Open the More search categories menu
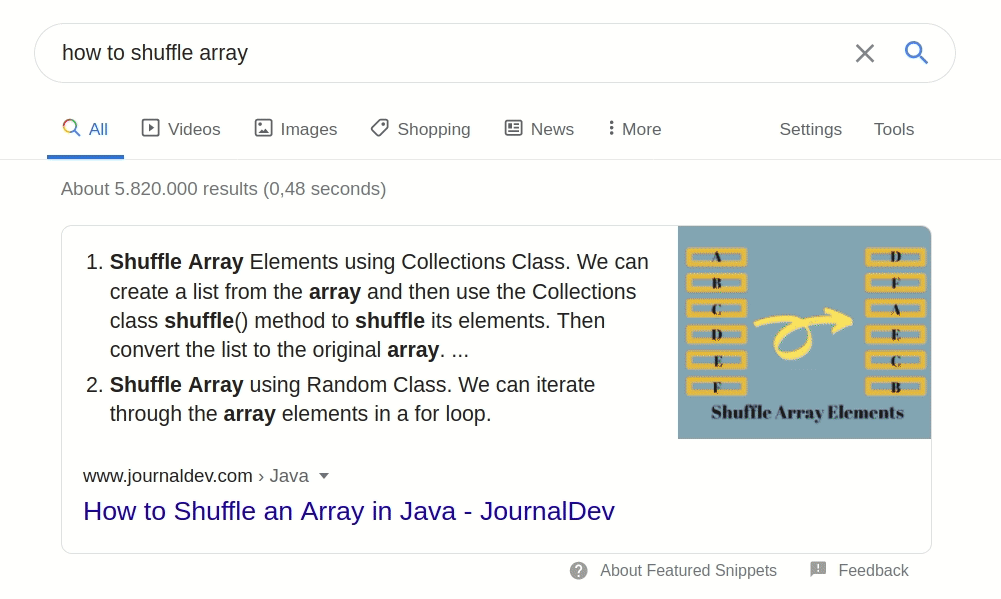The width and height of the screenshot is (1001, 599). point(634,129)
